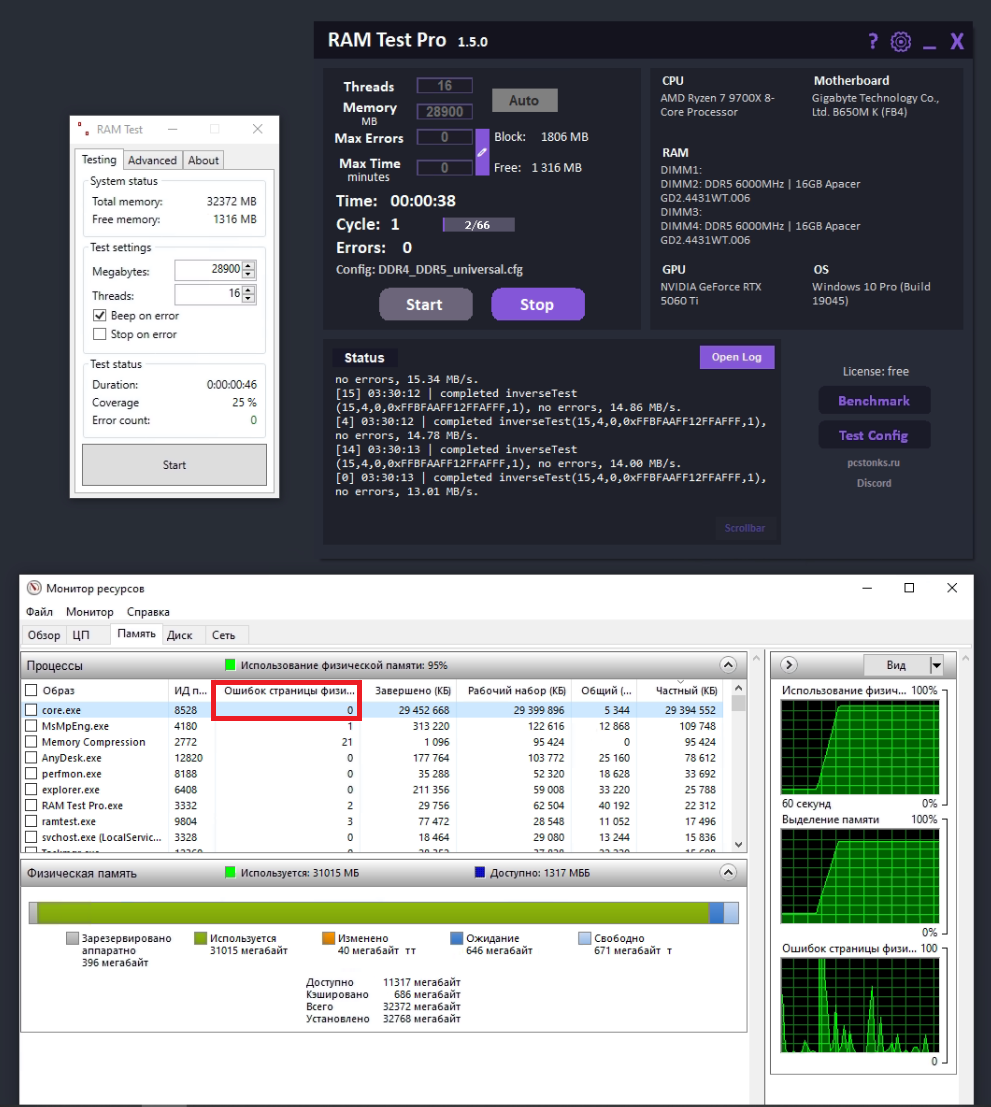The width and height of the screenshot is (991, 1107).
Task: Click the Memory MB field showing 28900
Action: (444, 112)
